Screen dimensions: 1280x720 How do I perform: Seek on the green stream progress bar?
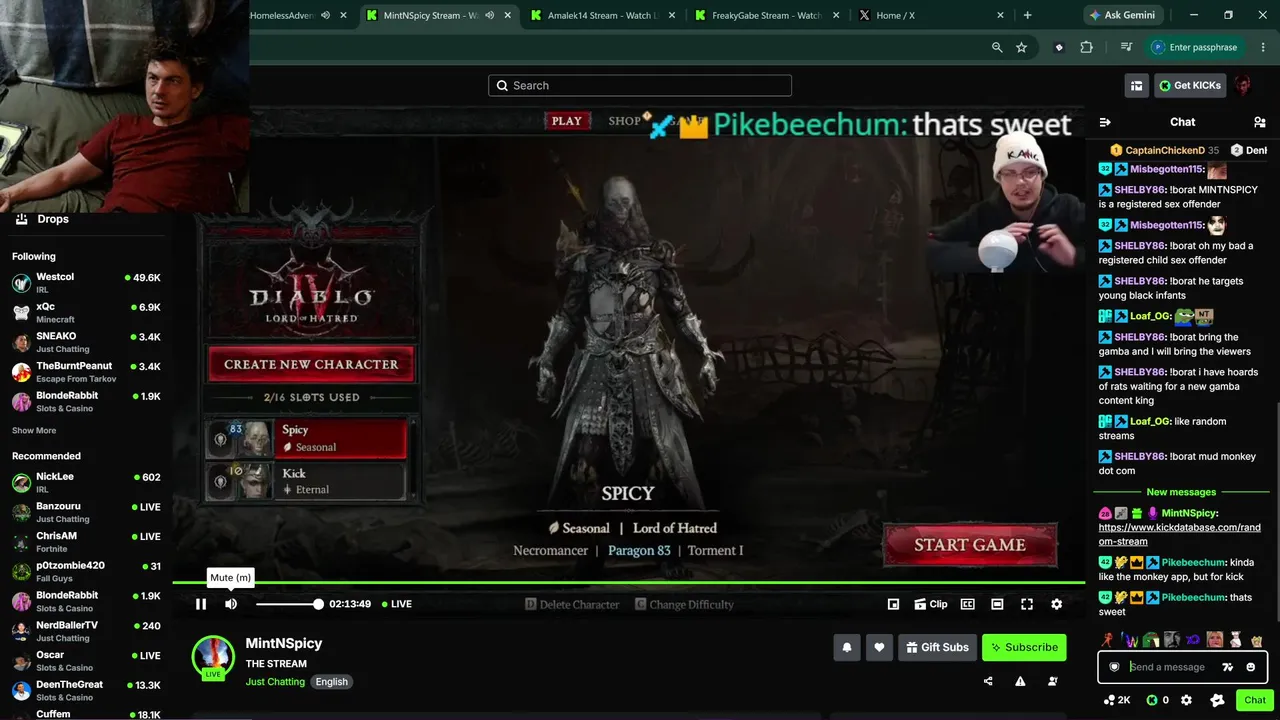(629, 582)
